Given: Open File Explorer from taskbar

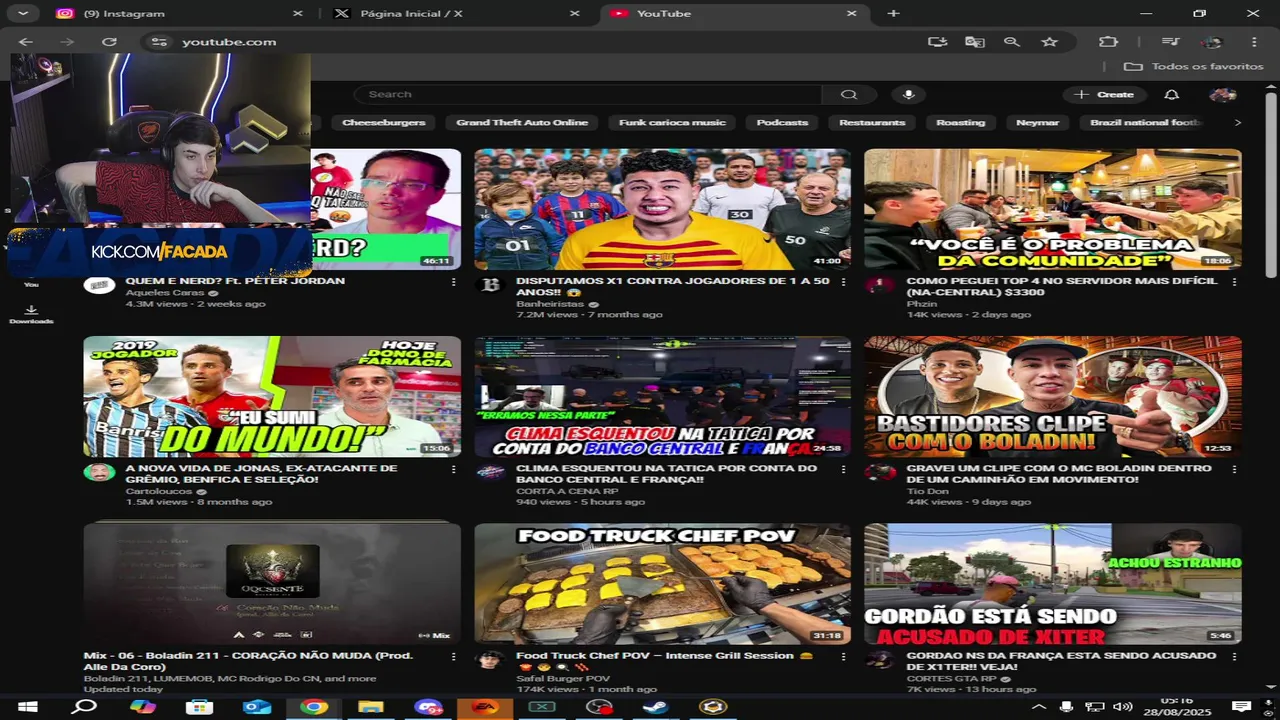Looking at the screenshot, I should click(371, 707).
